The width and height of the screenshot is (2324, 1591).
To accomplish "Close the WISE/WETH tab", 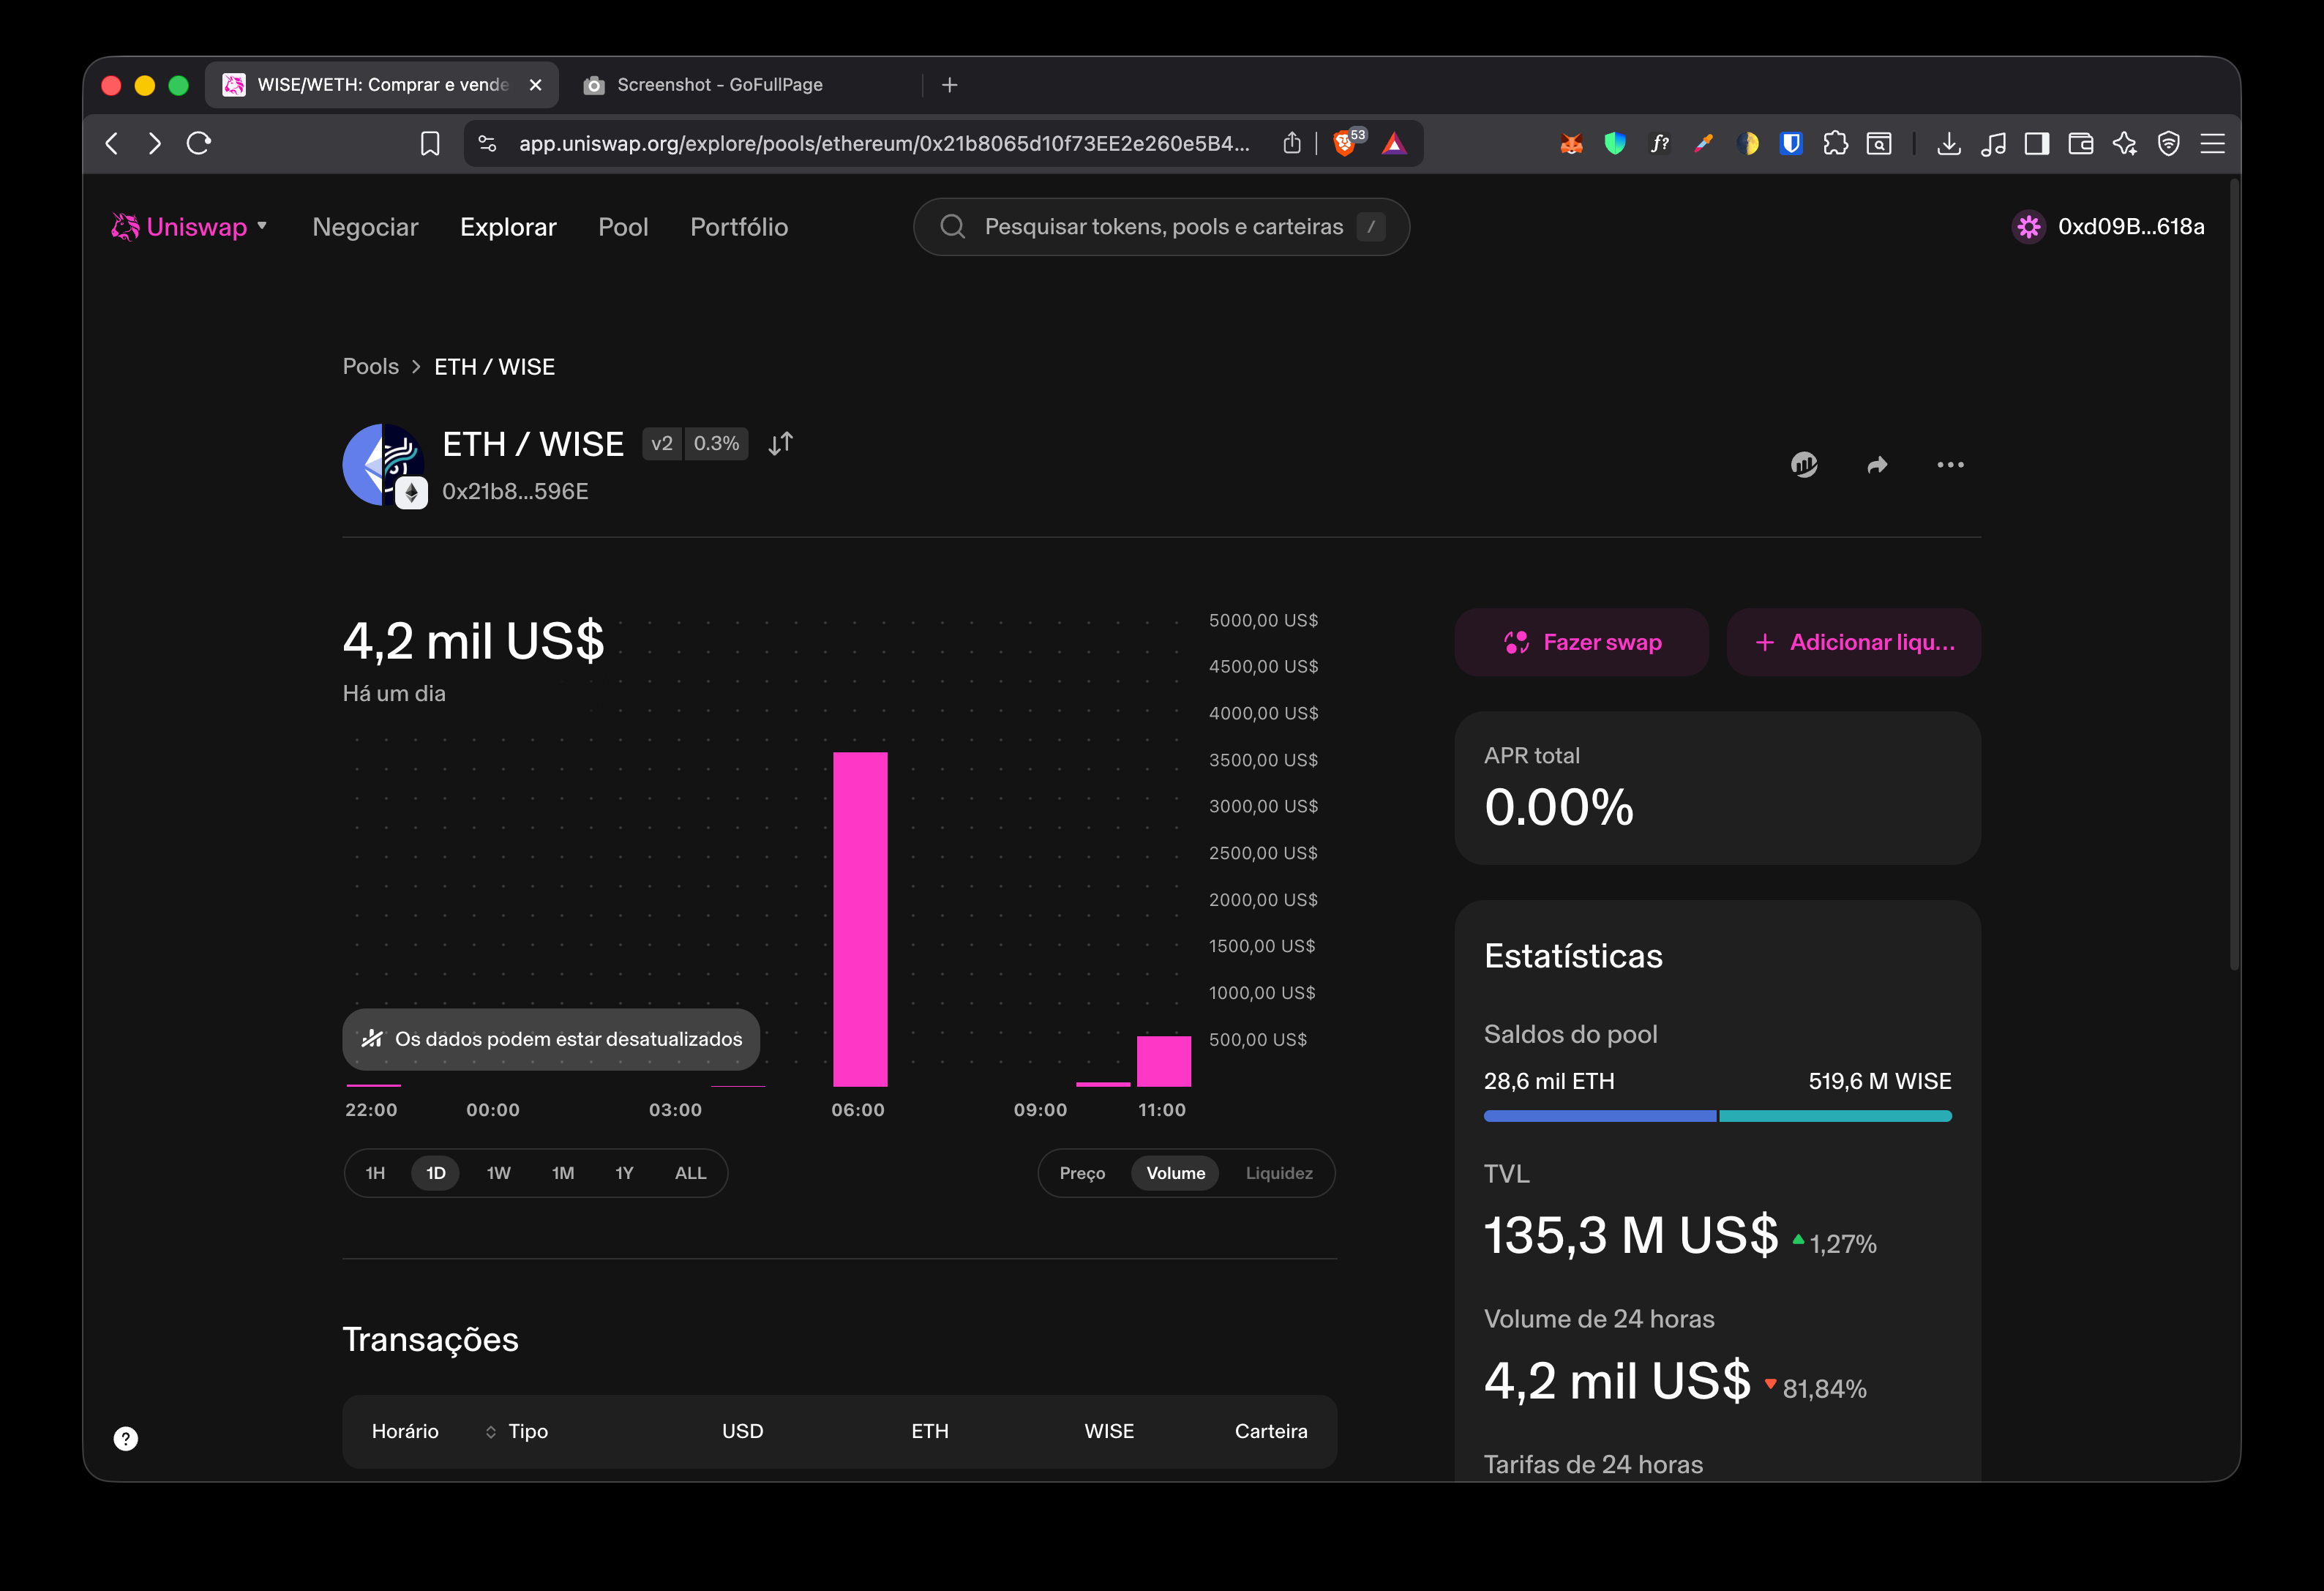I will tap(535, 85).
